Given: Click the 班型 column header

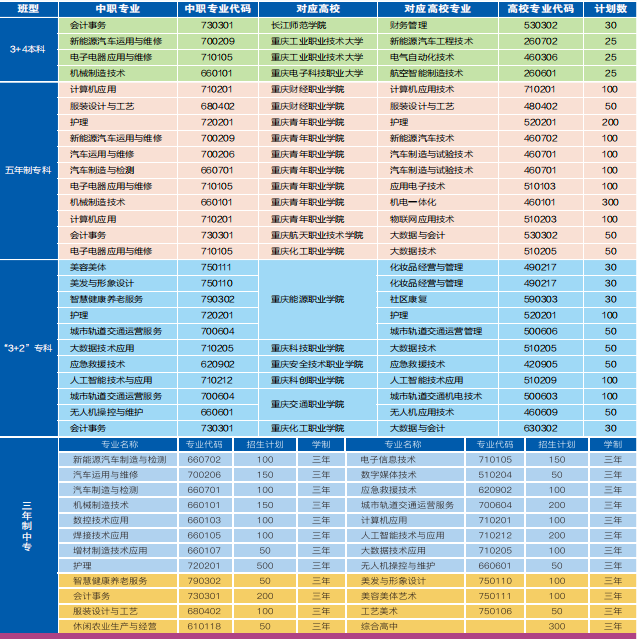Looking at the screenshot, I should coord(29,8).
